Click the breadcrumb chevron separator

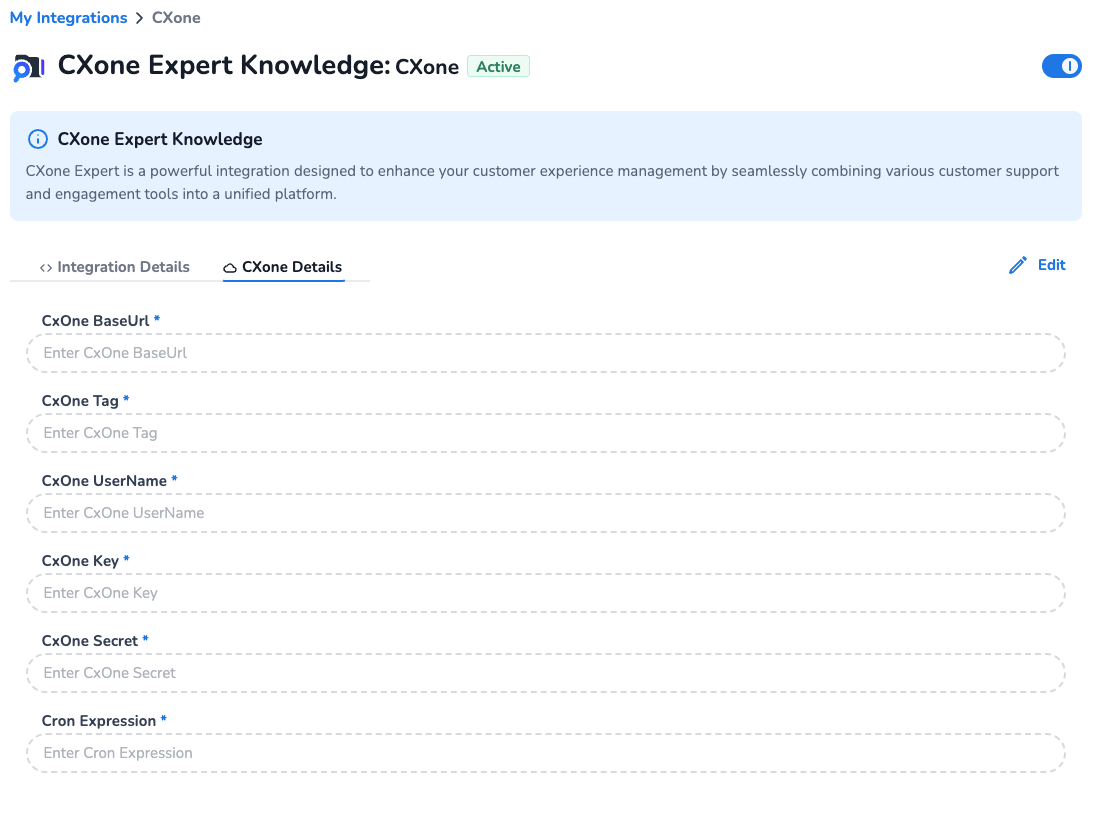(x=139, y=18)
